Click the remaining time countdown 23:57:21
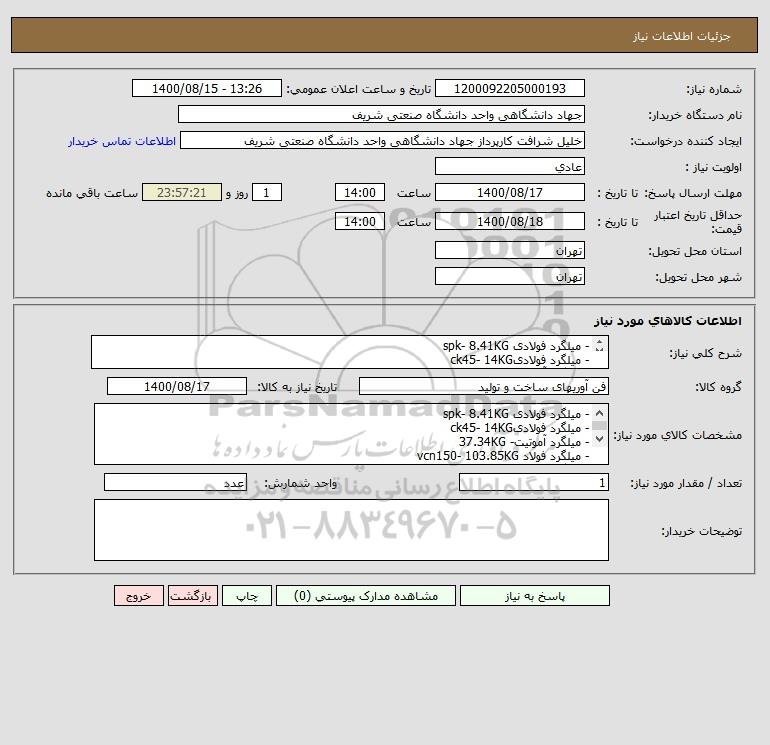This screenshot has width=770, height=745. coord(182,193)
